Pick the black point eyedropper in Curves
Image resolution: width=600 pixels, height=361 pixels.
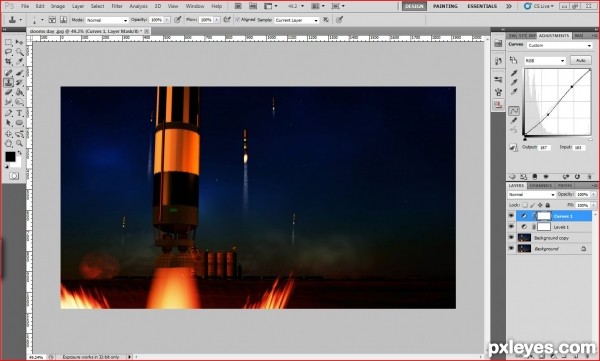click(514, 73)
